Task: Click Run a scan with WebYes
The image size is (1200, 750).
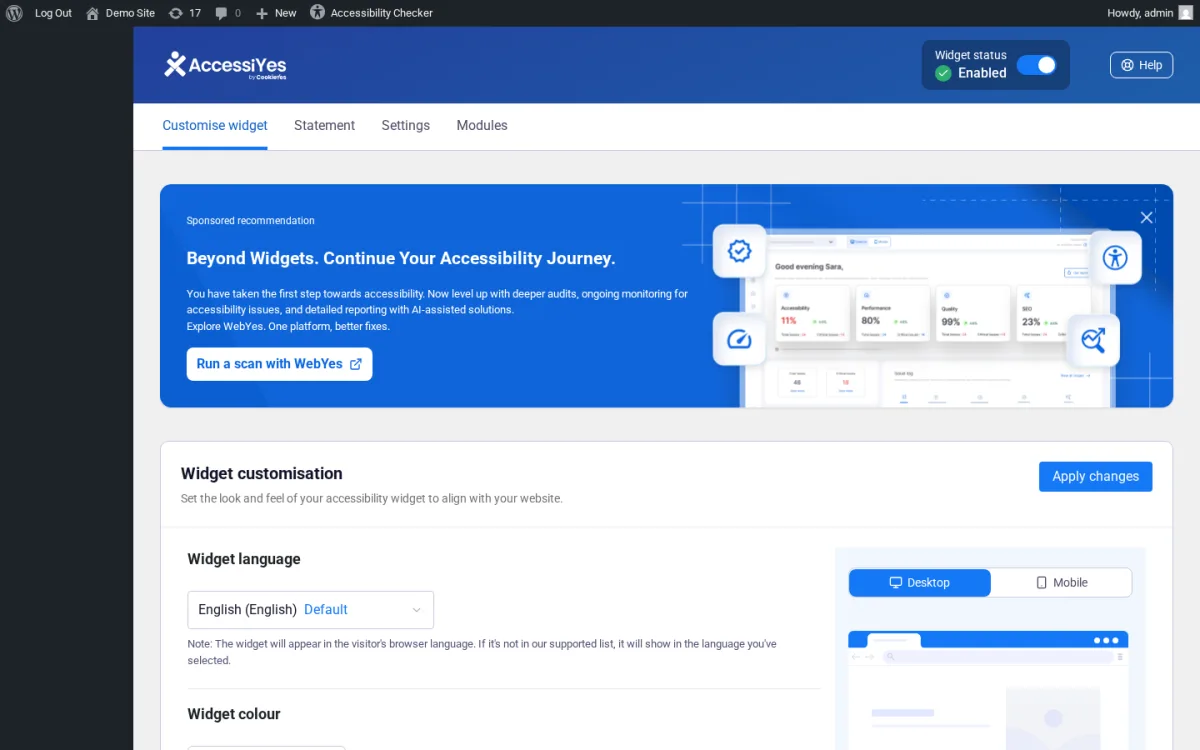Action: coord(279,364)
